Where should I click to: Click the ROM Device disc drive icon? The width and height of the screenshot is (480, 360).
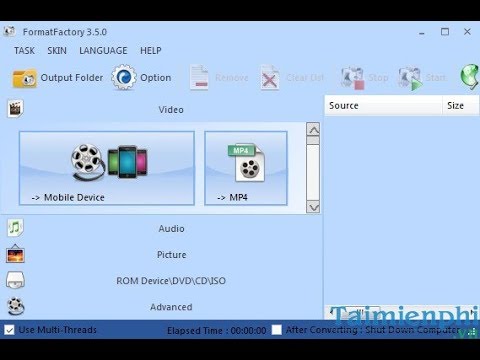[15, 280]
